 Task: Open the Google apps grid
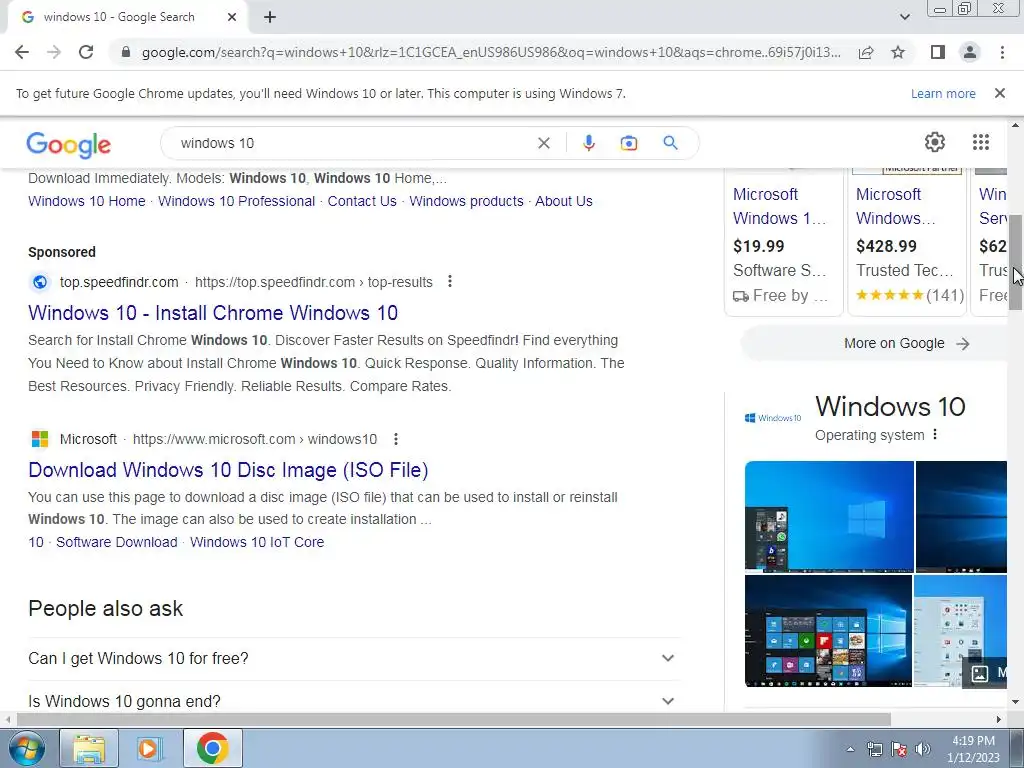click(981, 142)
